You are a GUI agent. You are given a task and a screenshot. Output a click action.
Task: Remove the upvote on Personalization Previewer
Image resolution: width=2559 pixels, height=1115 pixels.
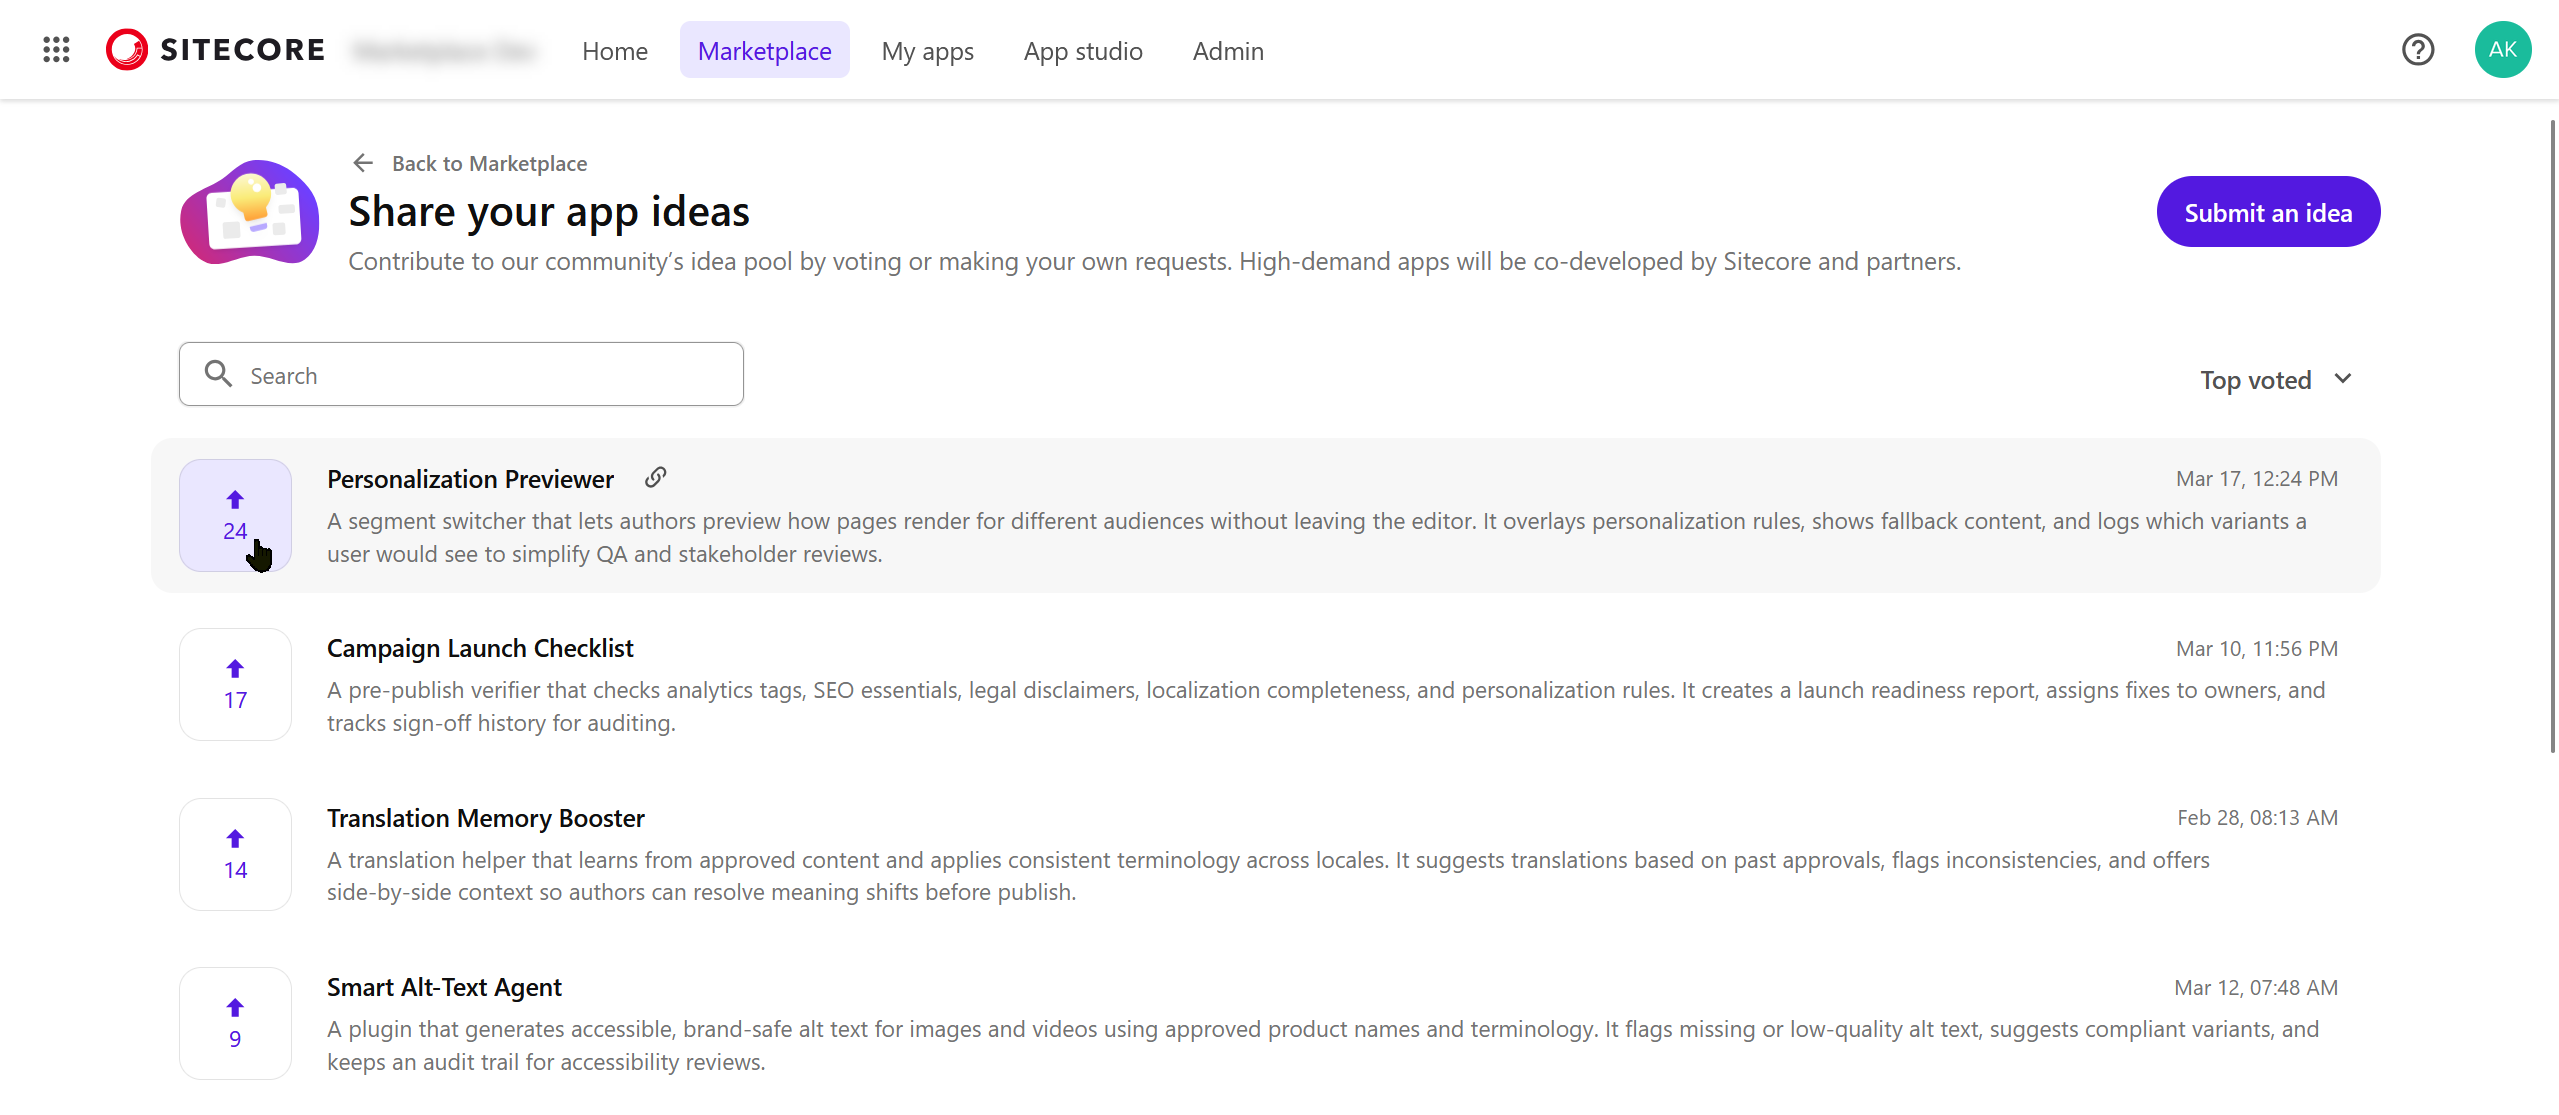coord(235,514)
